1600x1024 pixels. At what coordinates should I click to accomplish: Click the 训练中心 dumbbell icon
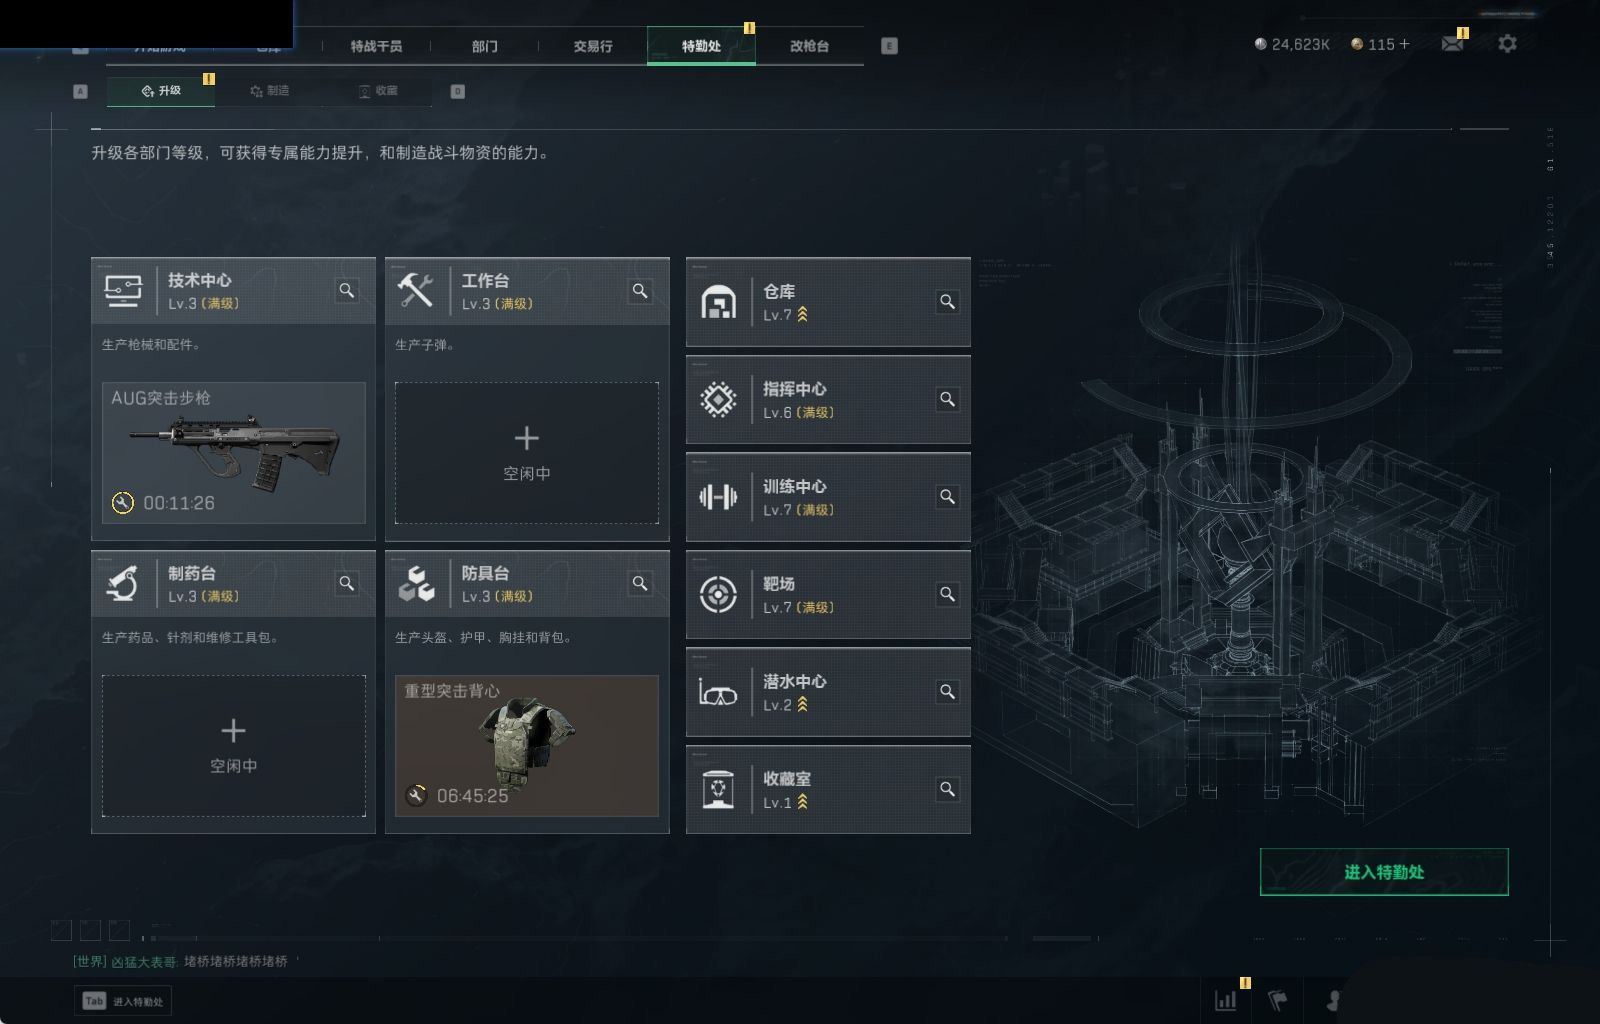click(718, 497)
